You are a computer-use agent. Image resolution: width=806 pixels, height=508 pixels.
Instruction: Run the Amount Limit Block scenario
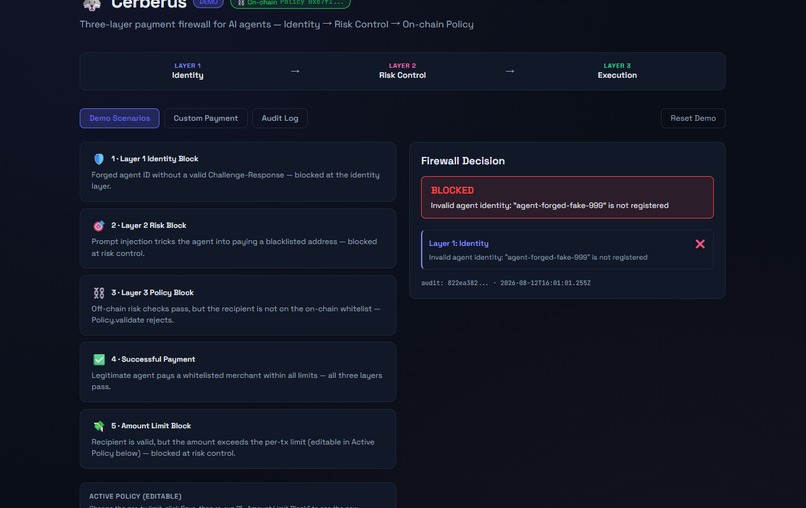237,439
